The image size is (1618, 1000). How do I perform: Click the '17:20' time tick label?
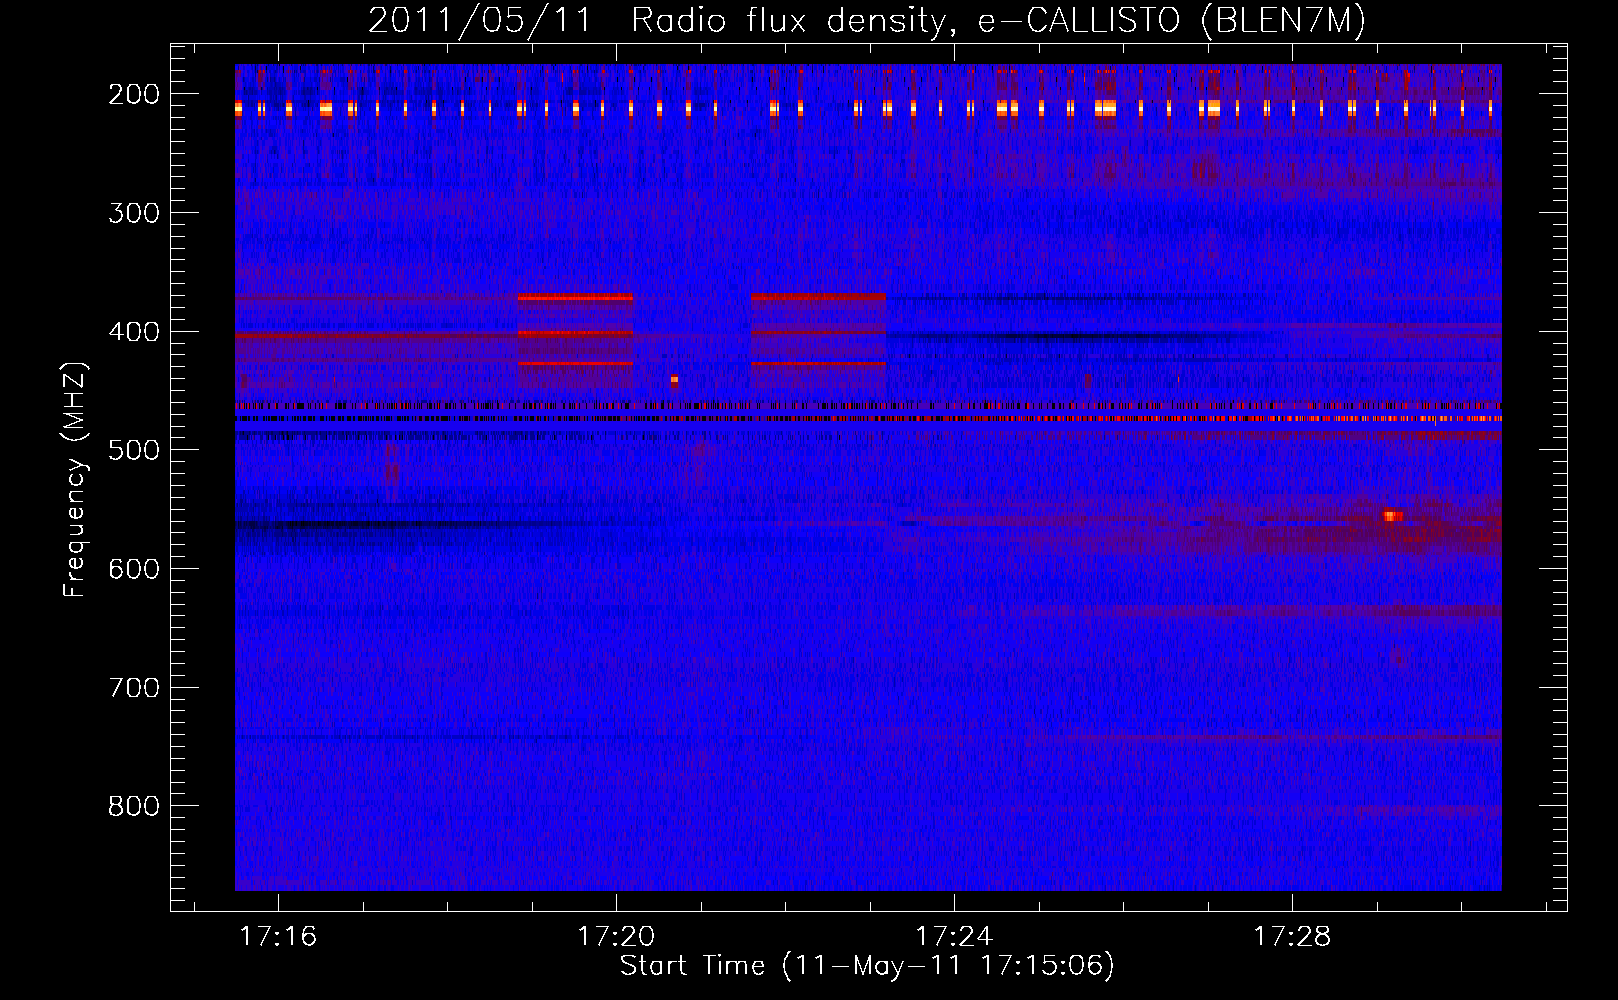[x=616, y=936]
